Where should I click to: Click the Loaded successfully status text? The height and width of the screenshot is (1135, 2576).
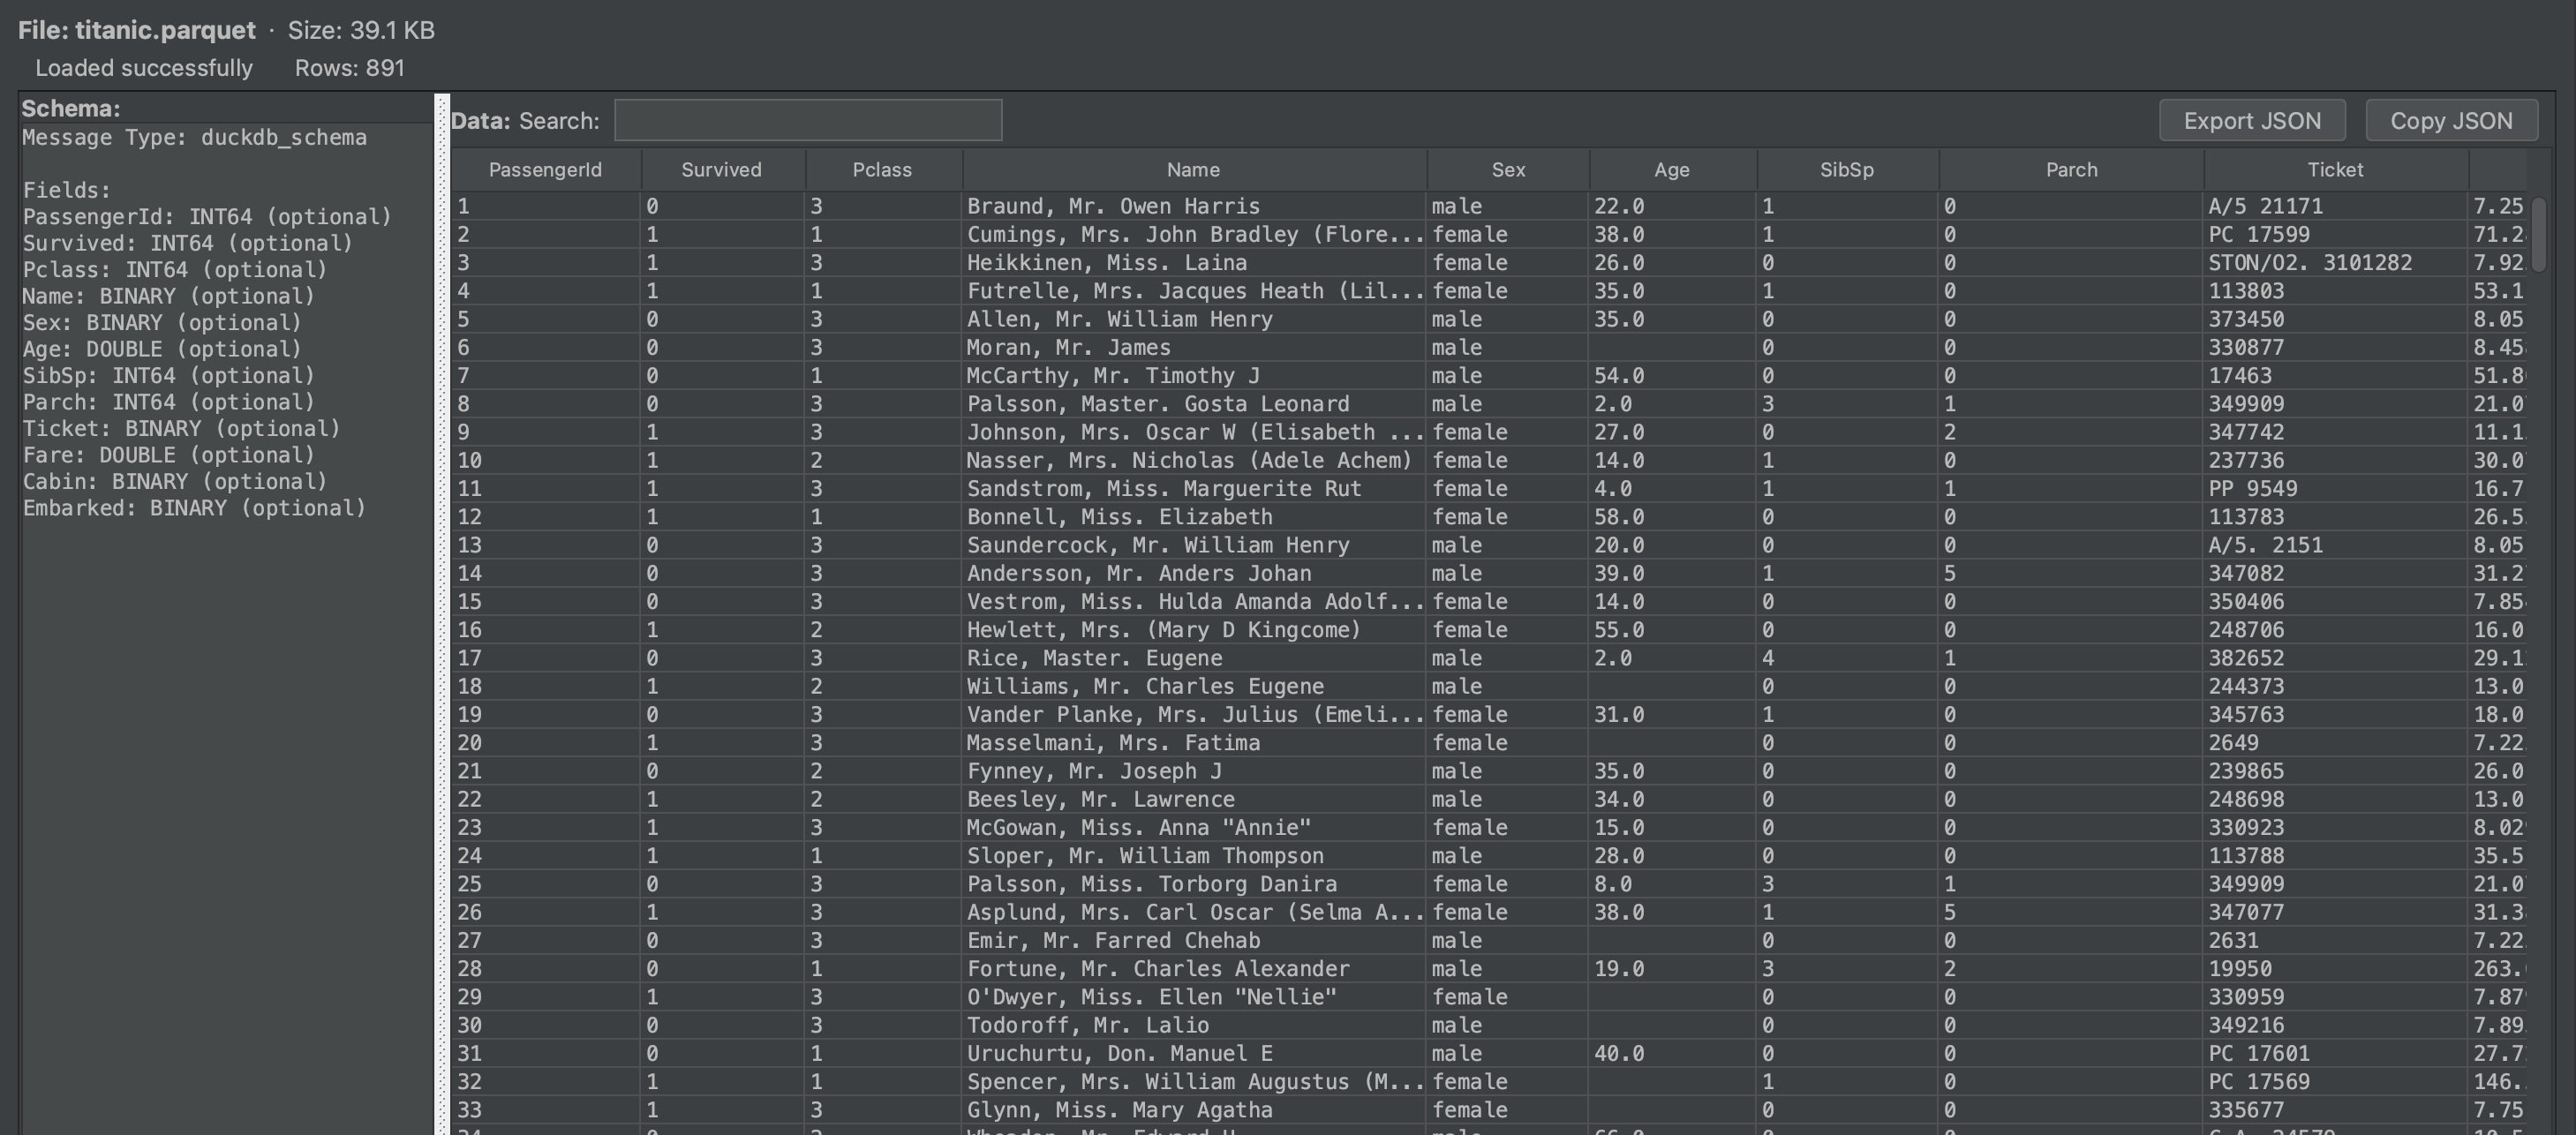(x=144, y=67)
